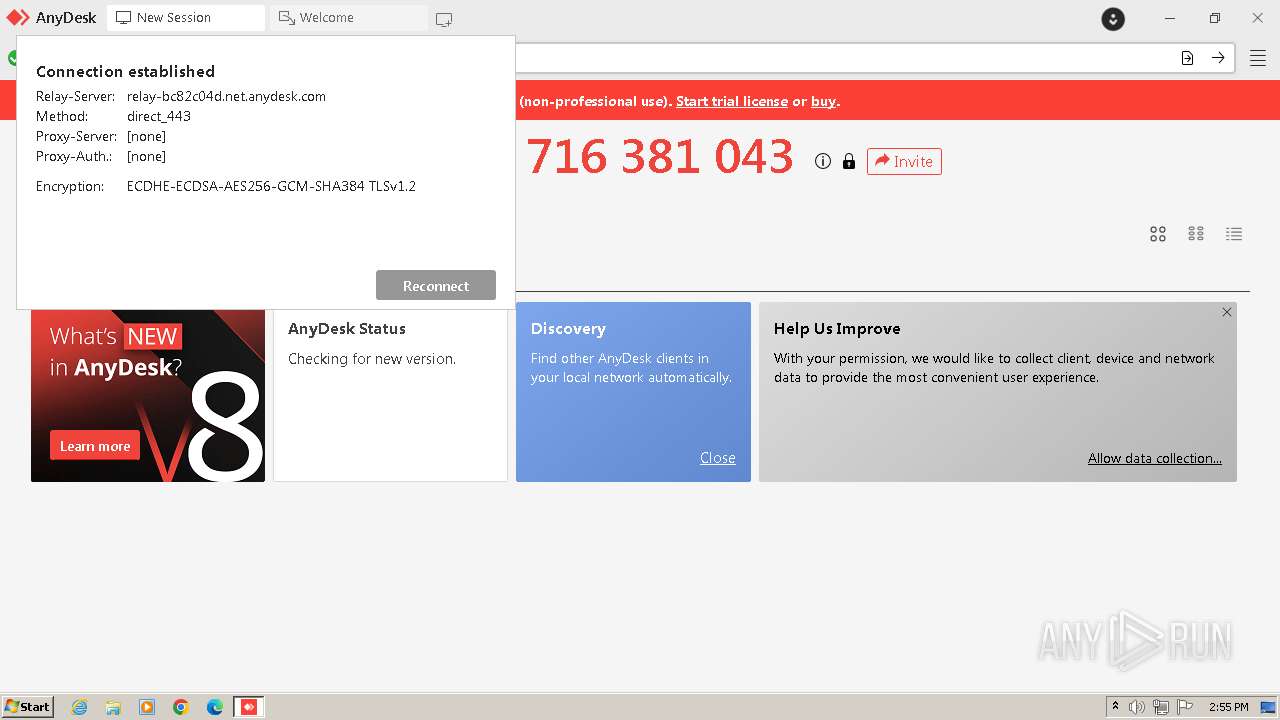Open the What's NEW in AnyDesk v8 thumbnail
Screen dimensions: 1280x720
point(148,396)
